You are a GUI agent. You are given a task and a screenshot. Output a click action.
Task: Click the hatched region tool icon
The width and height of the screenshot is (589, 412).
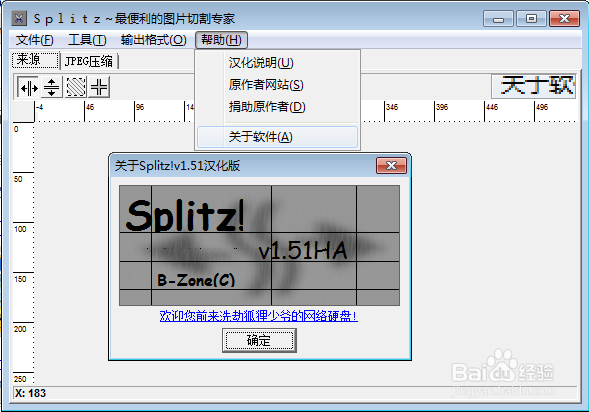pos(76,87)
